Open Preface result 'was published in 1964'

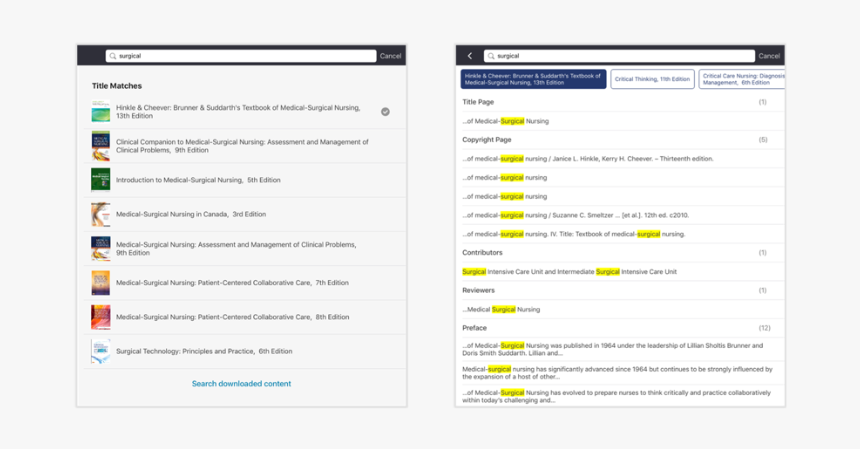point(613,349)
